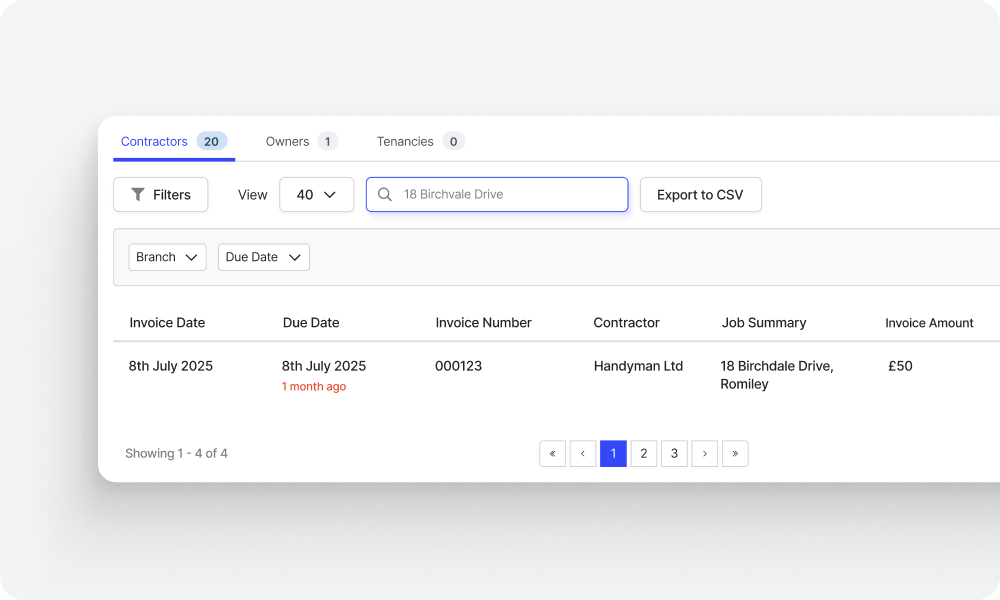This screenshot has height=600, width=1000.
Task: Jump to last page using double-right arrow
Action: [735, 453]
